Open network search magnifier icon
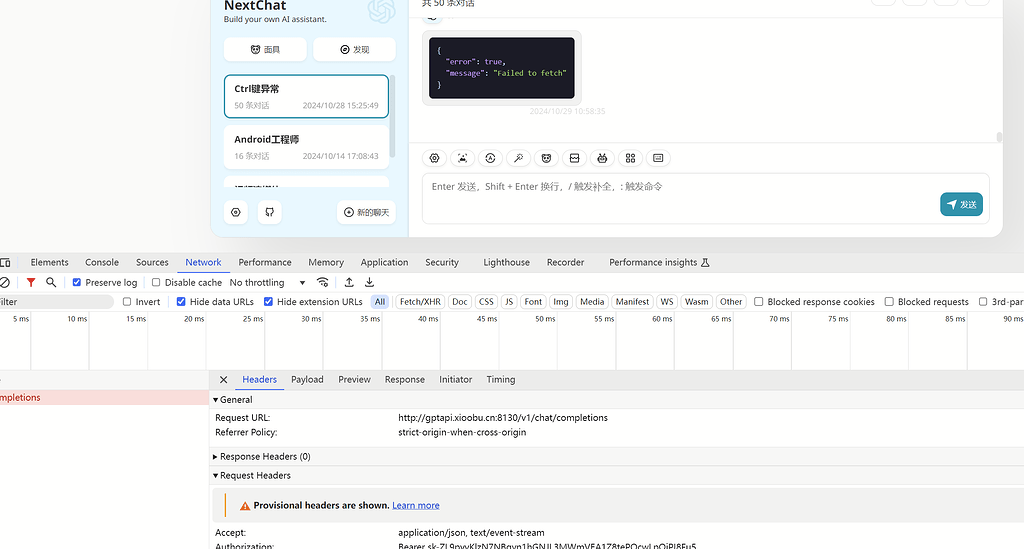 pos(51,283)
